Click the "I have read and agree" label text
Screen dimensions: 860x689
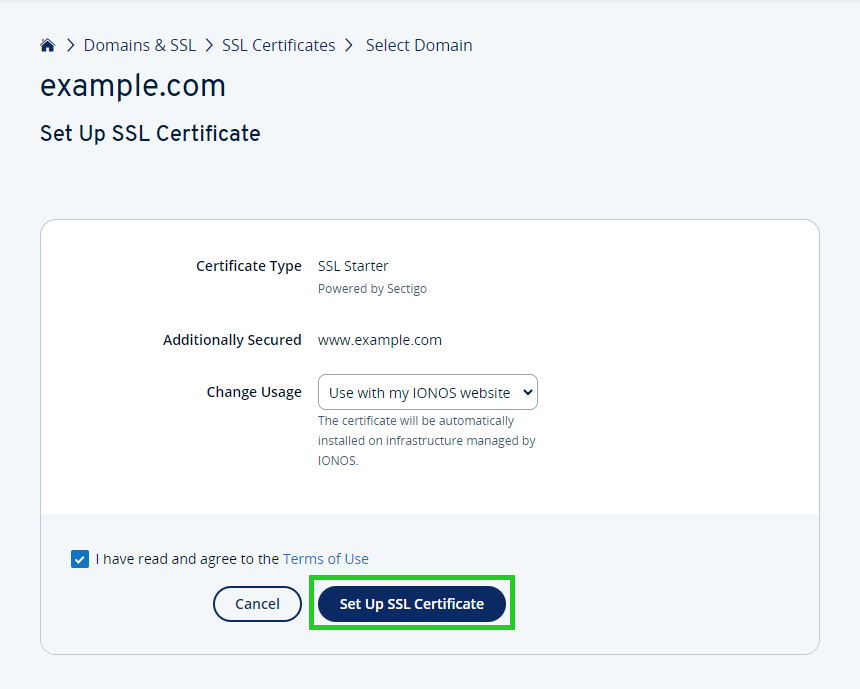[187, 559]
